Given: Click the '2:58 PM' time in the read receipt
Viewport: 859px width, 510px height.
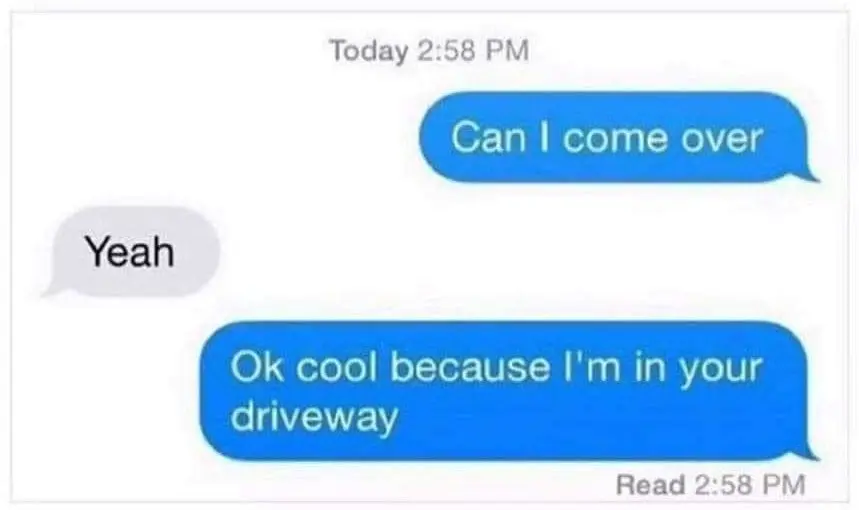Looking at the screenshot, I should click(x=750, y=485).
